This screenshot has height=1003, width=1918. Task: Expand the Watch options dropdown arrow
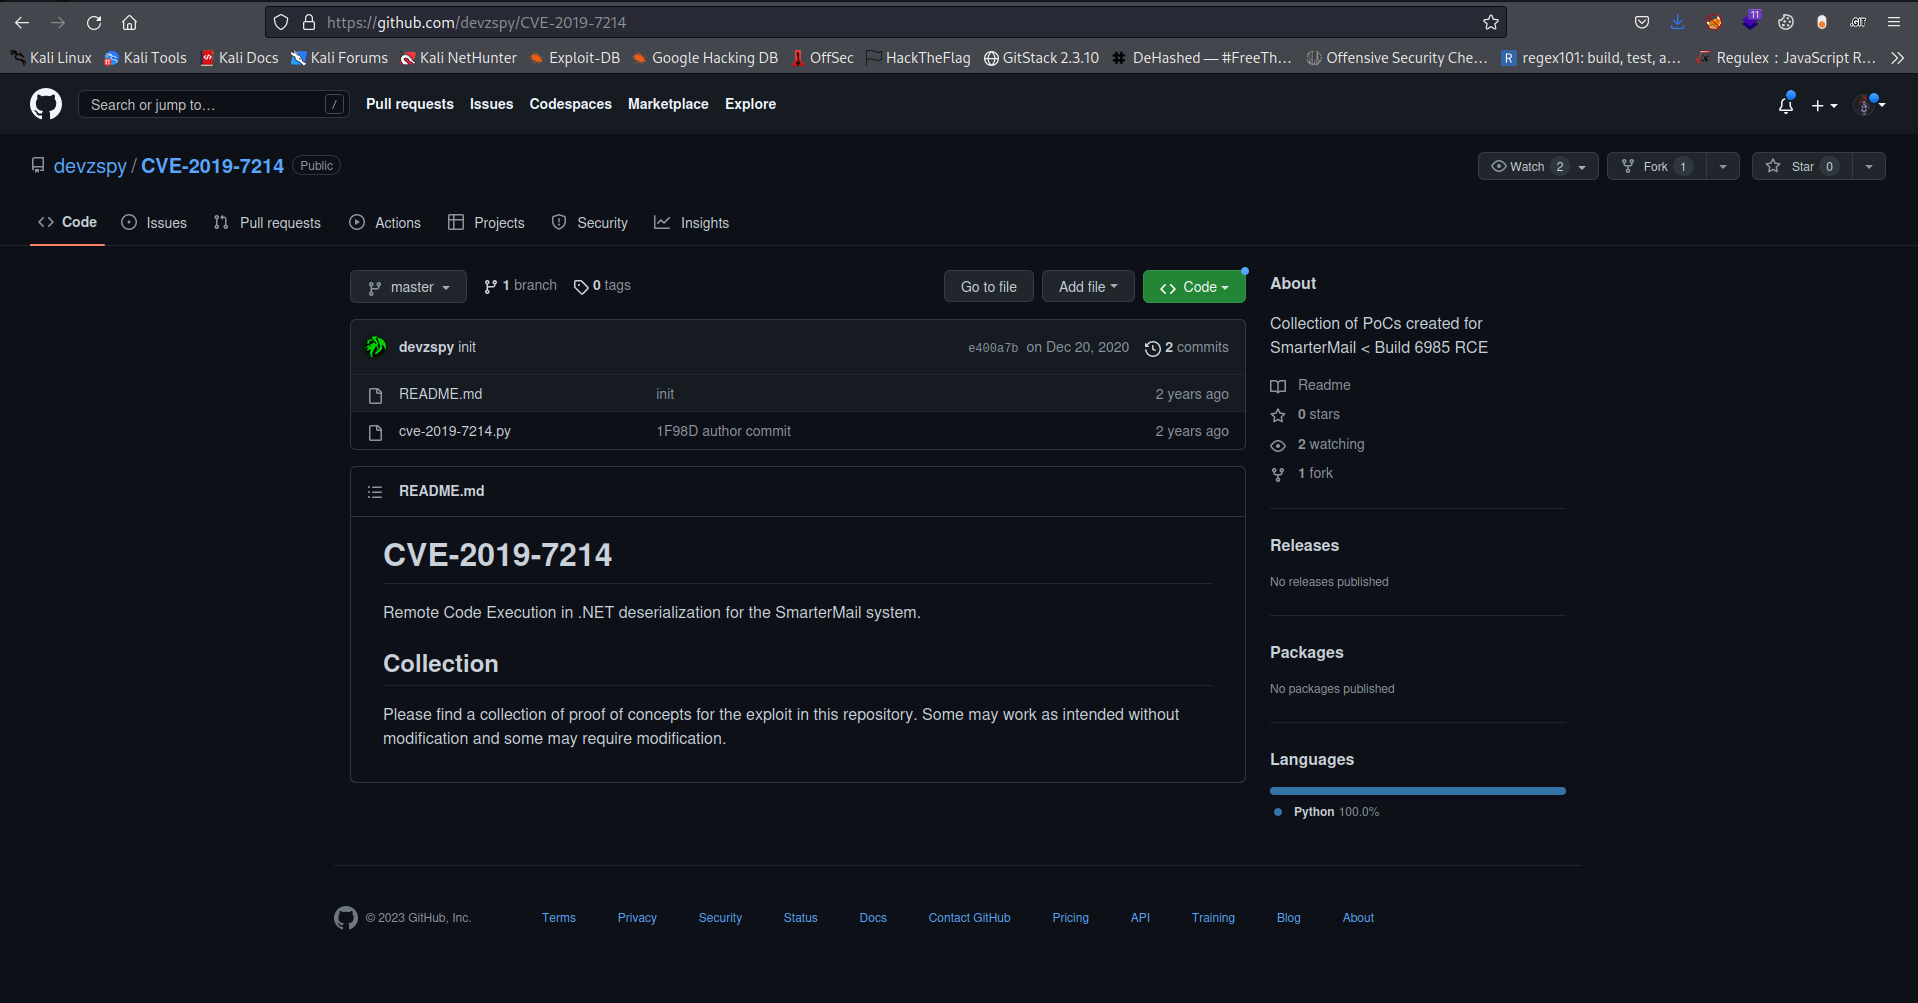(x=1583, y=166)
